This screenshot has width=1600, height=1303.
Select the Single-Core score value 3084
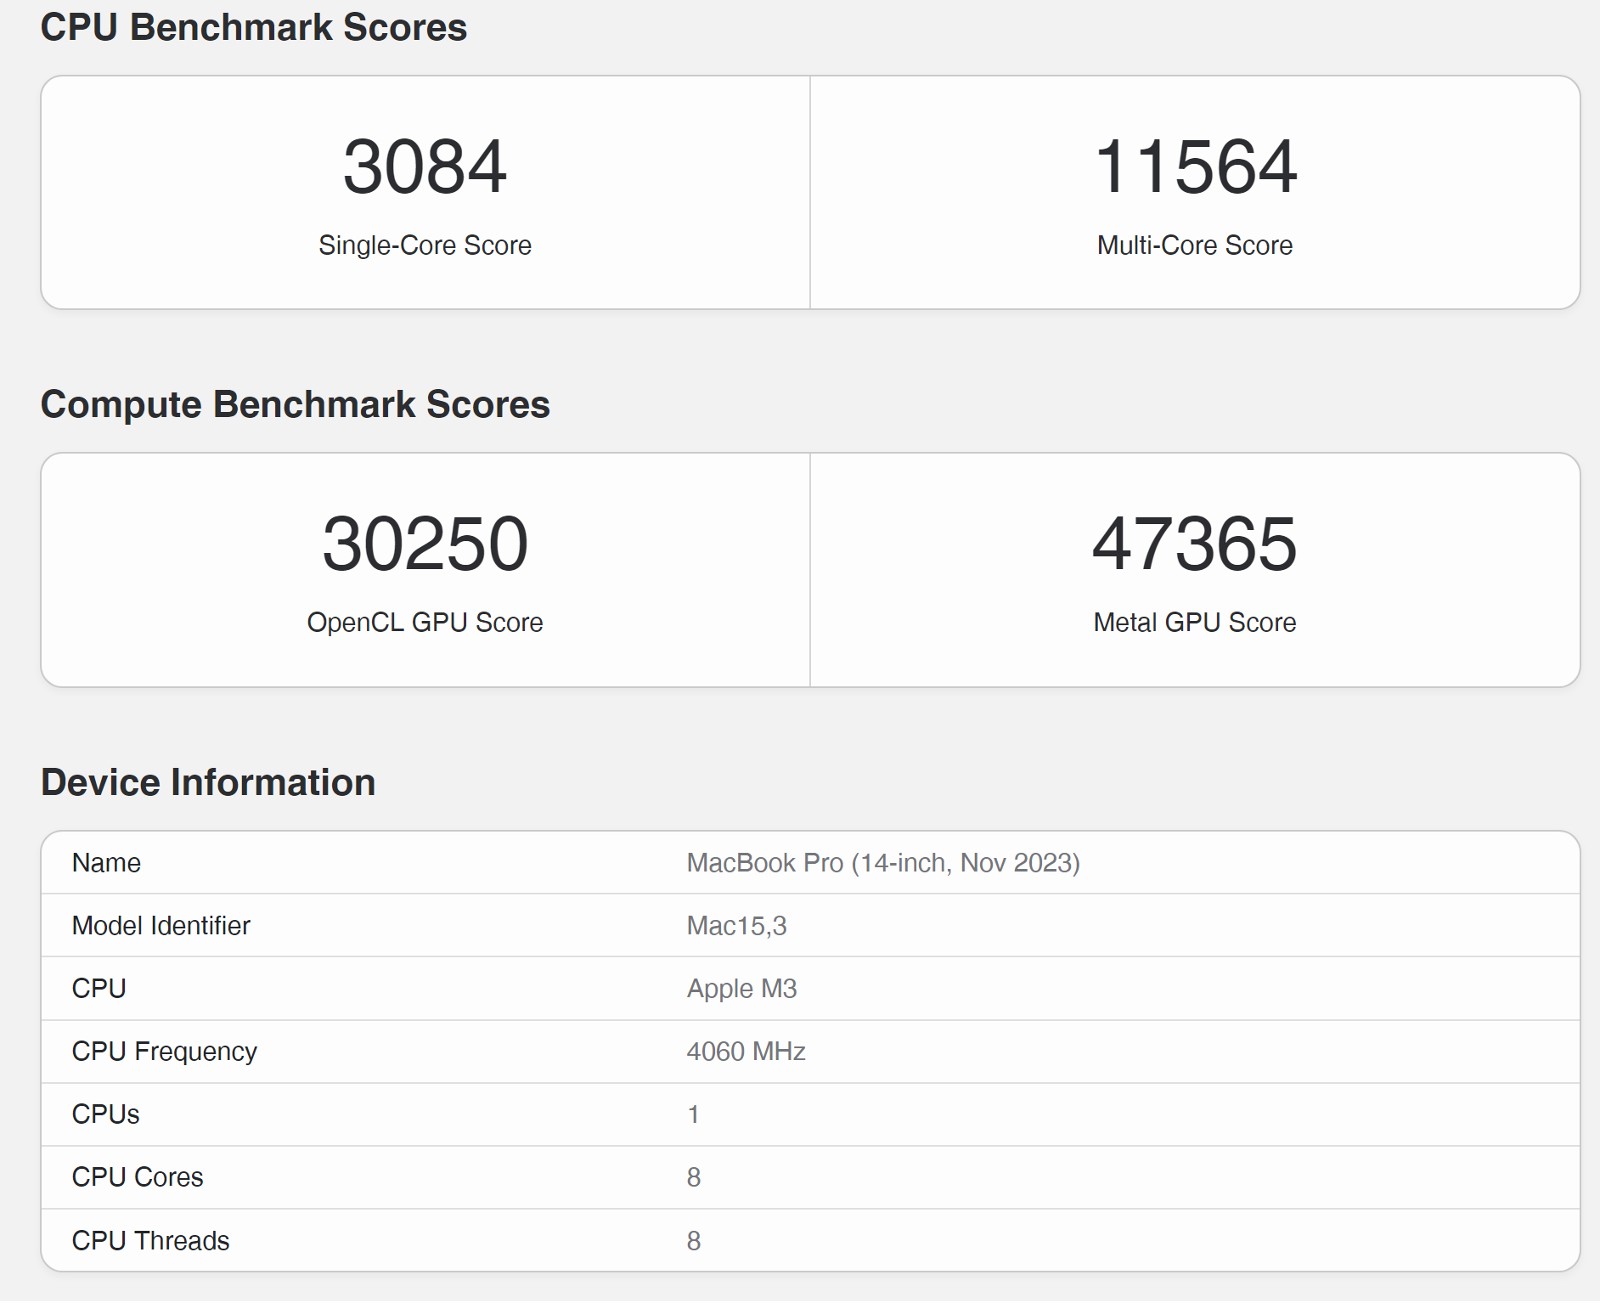(x=425, y=167)
